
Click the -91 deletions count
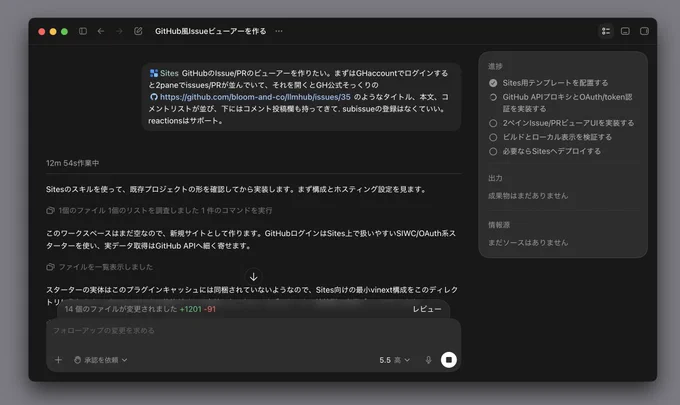210,309
